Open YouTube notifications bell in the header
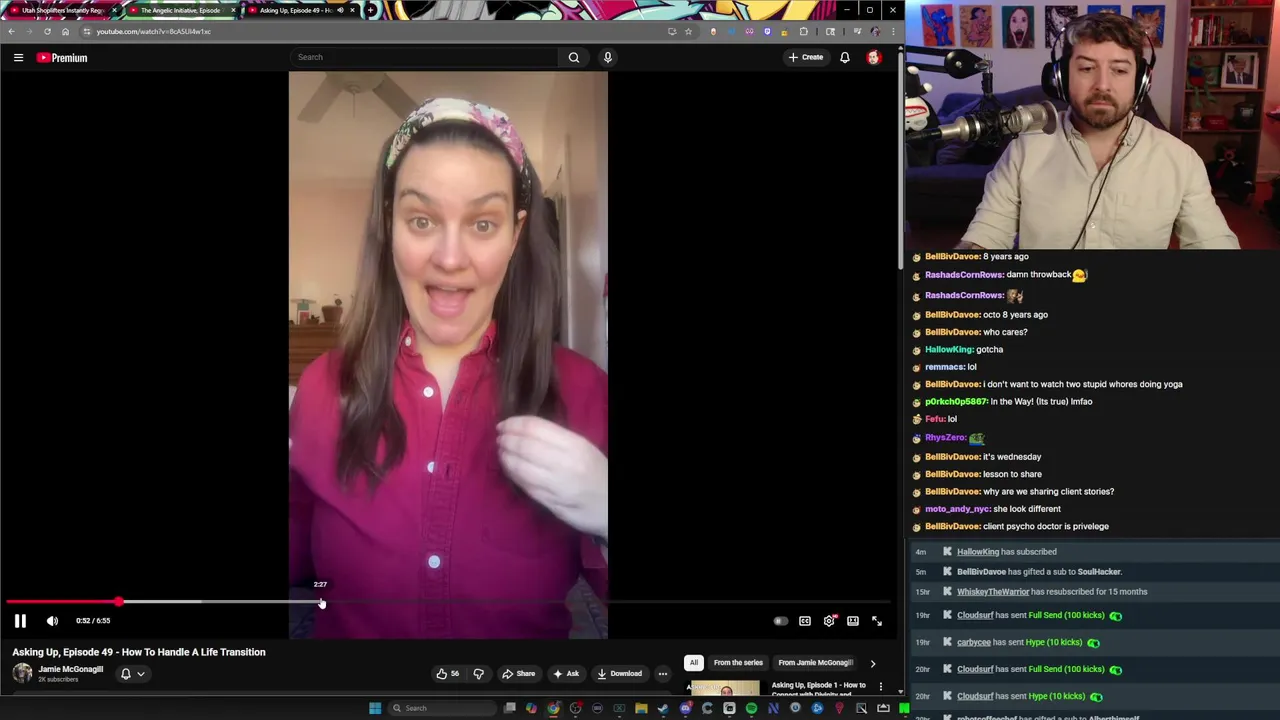 [x=845, y=57]
